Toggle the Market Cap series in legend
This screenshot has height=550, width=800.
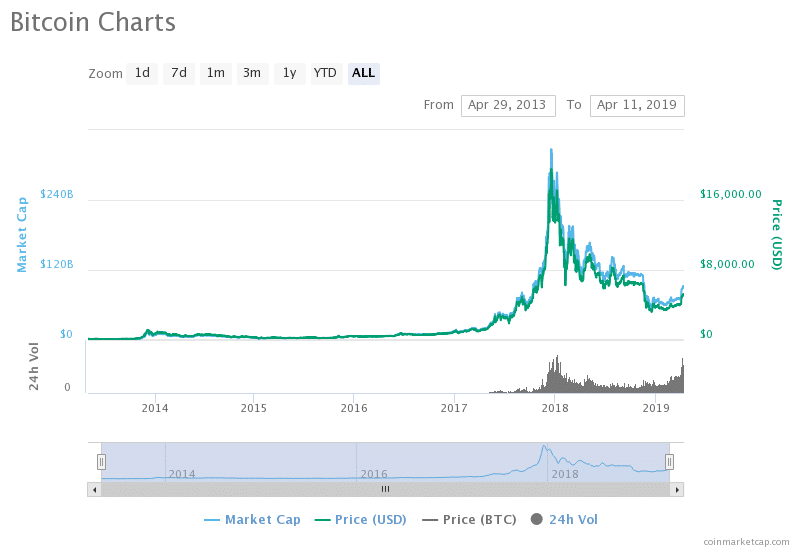pyautogui.click(x=252, y=519)
